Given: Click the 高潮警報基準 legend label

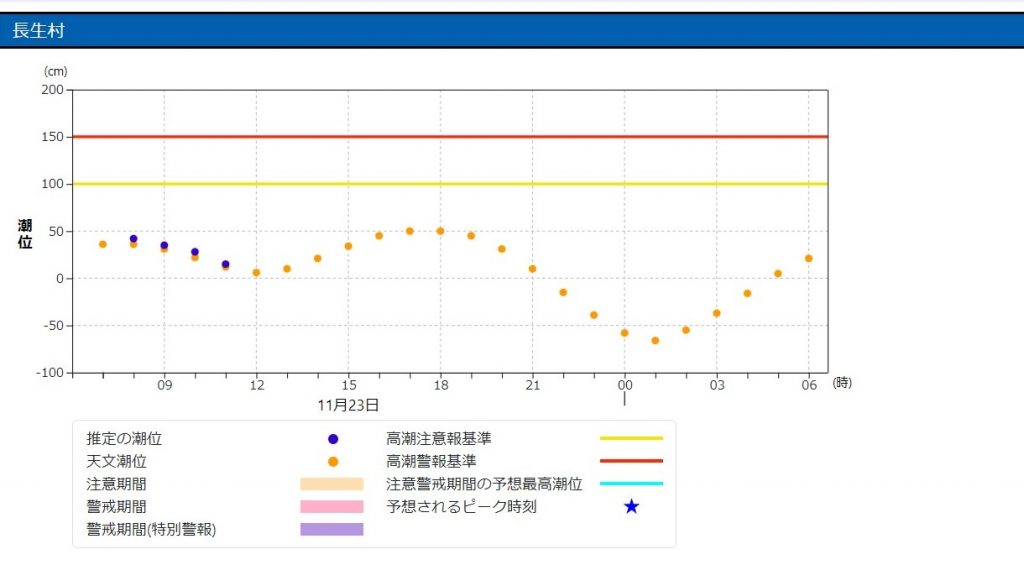Looking at the screenshot, I should 431,462.
